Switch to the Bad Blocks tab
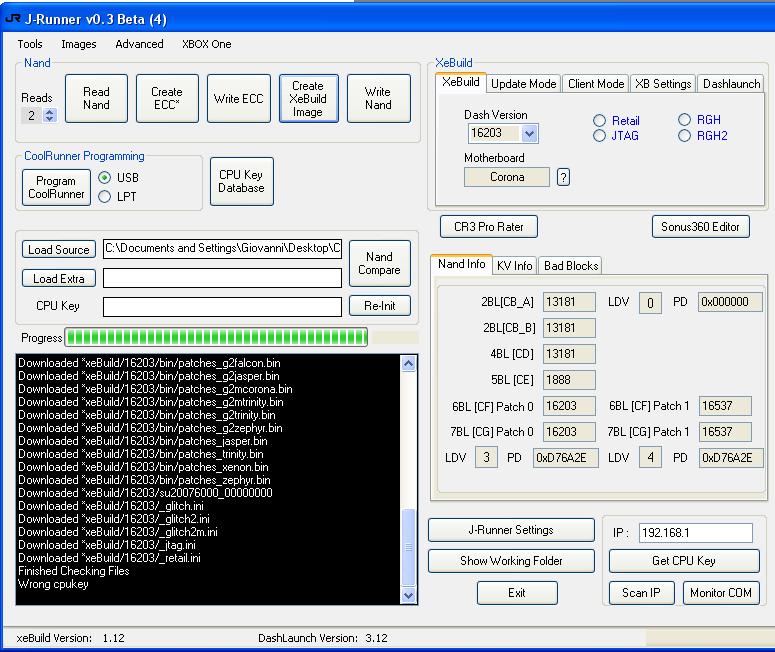This screenshot has width=775, height=652. tap(571, 266)
